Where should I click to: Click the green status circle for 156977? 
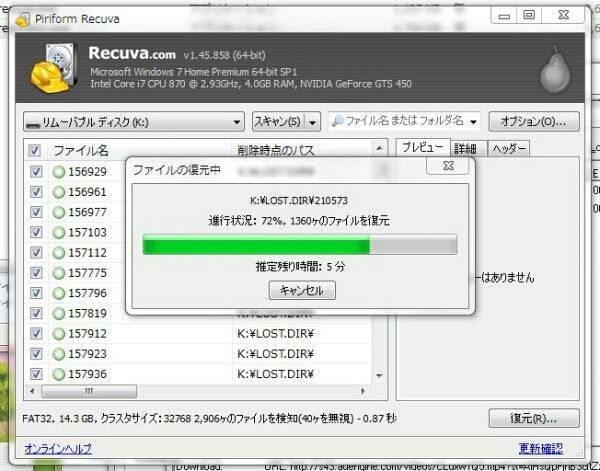59,212
